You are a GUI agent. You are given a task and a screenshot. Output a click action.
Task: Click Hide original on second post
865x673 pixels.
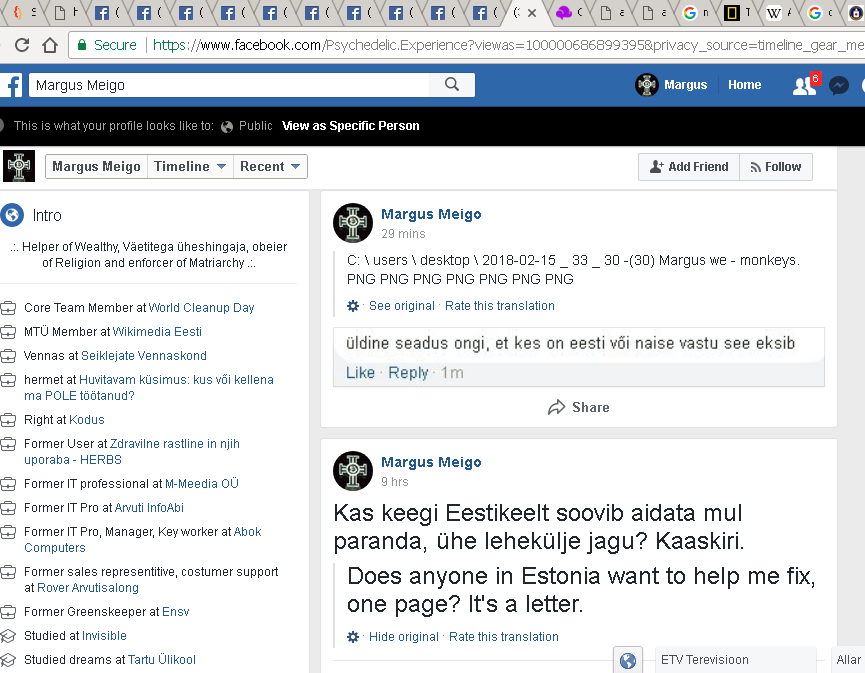[404, 637]
